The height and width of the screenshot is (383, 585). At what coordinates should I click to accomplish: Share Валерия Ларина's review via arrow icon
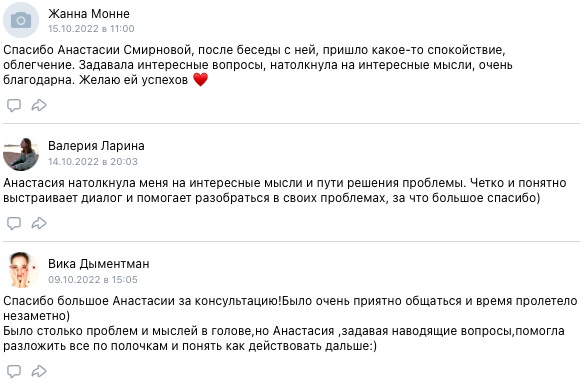click(39, 223)
